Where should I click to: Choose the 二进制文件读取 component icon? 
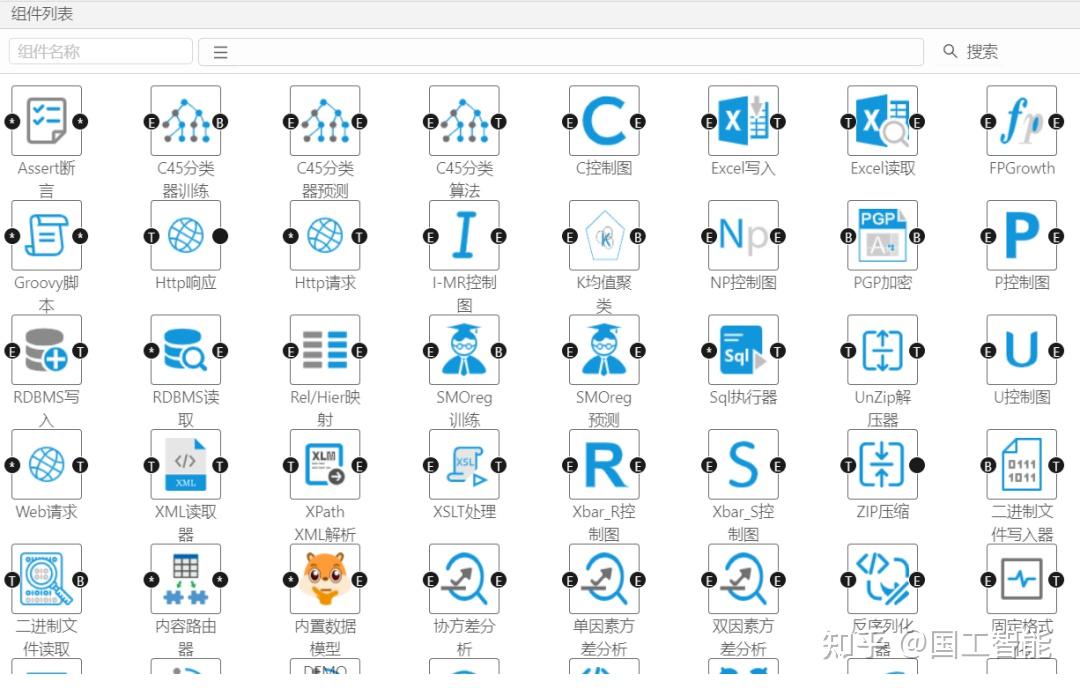point(46,579)
